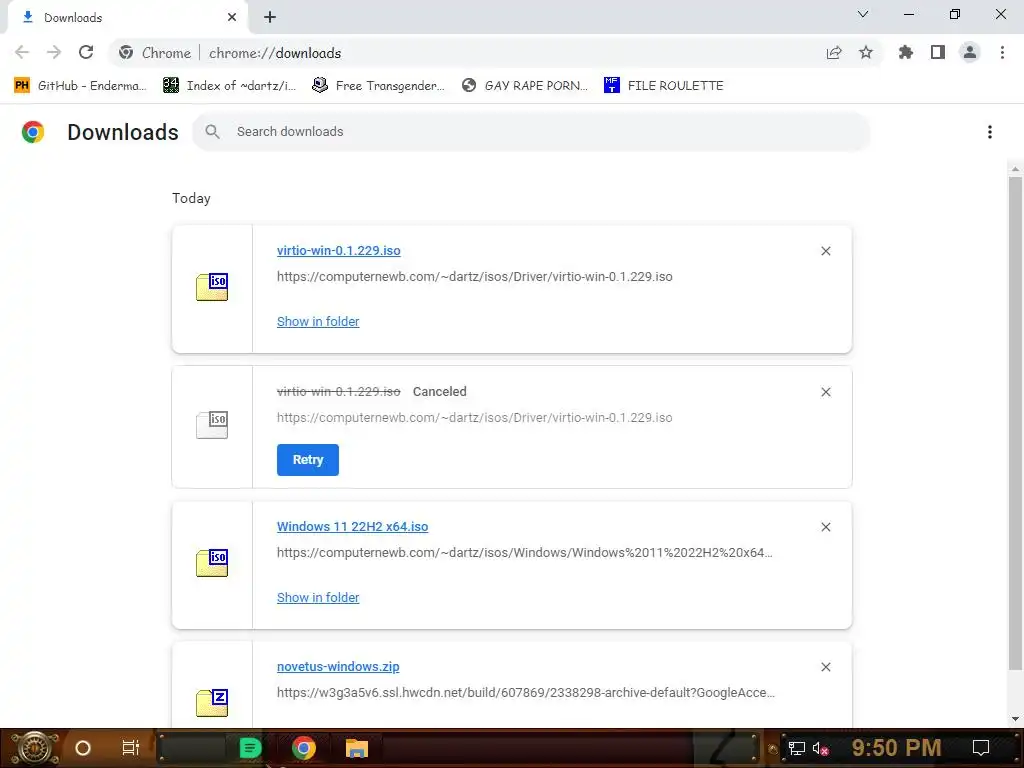Click the Search downloads field
This screenshot has width=1024, height=768.
point(531,132)
